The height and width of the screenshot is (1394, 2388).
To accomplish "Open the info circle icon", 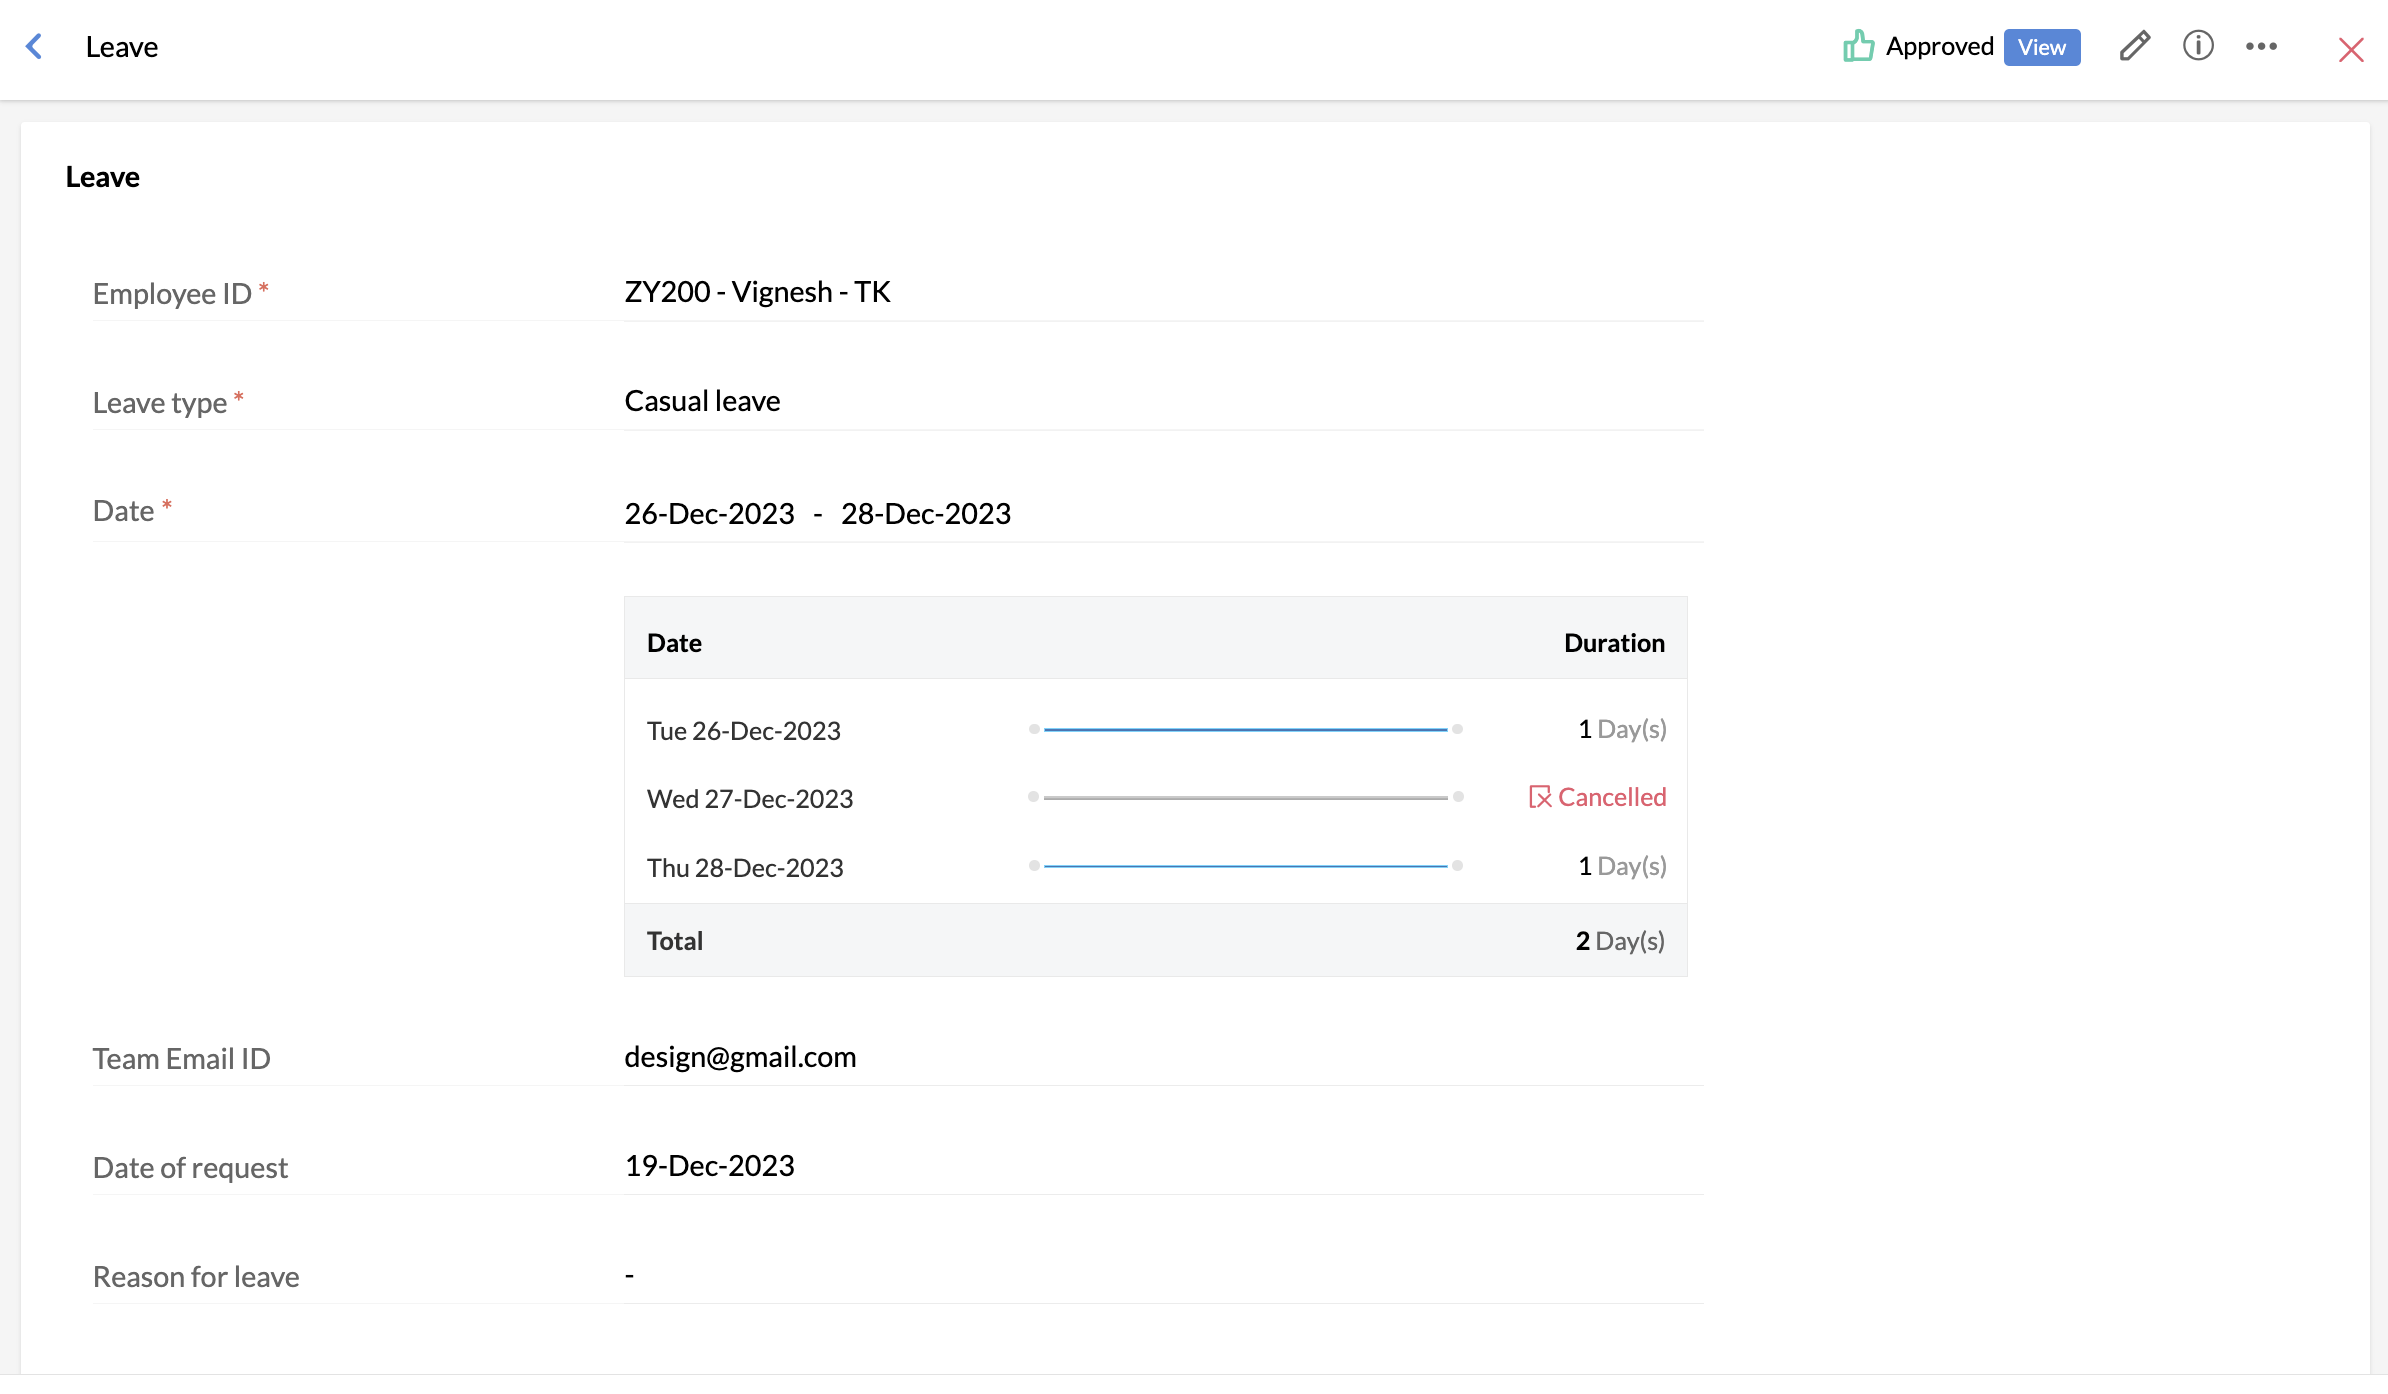I will tap(2197, 46).
